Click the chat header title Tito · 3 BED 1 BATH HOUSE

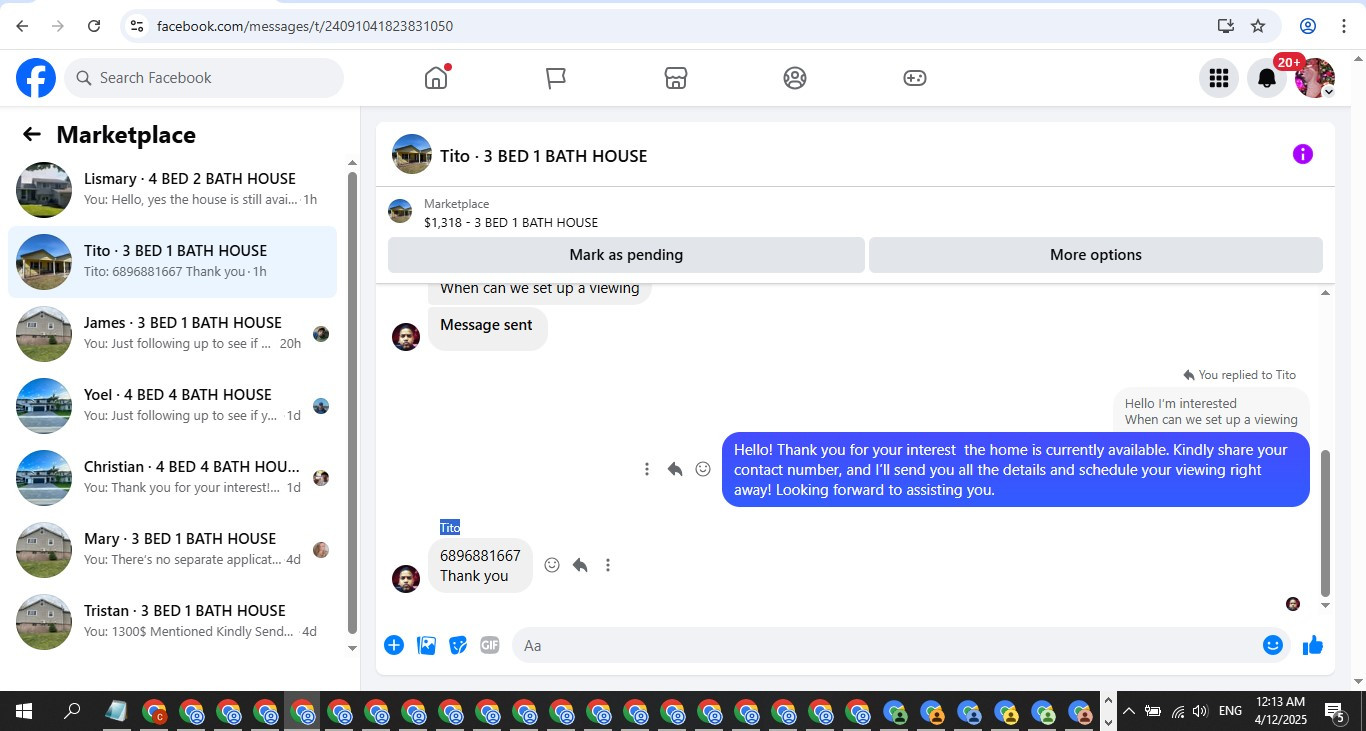click(x=544, y=156)
